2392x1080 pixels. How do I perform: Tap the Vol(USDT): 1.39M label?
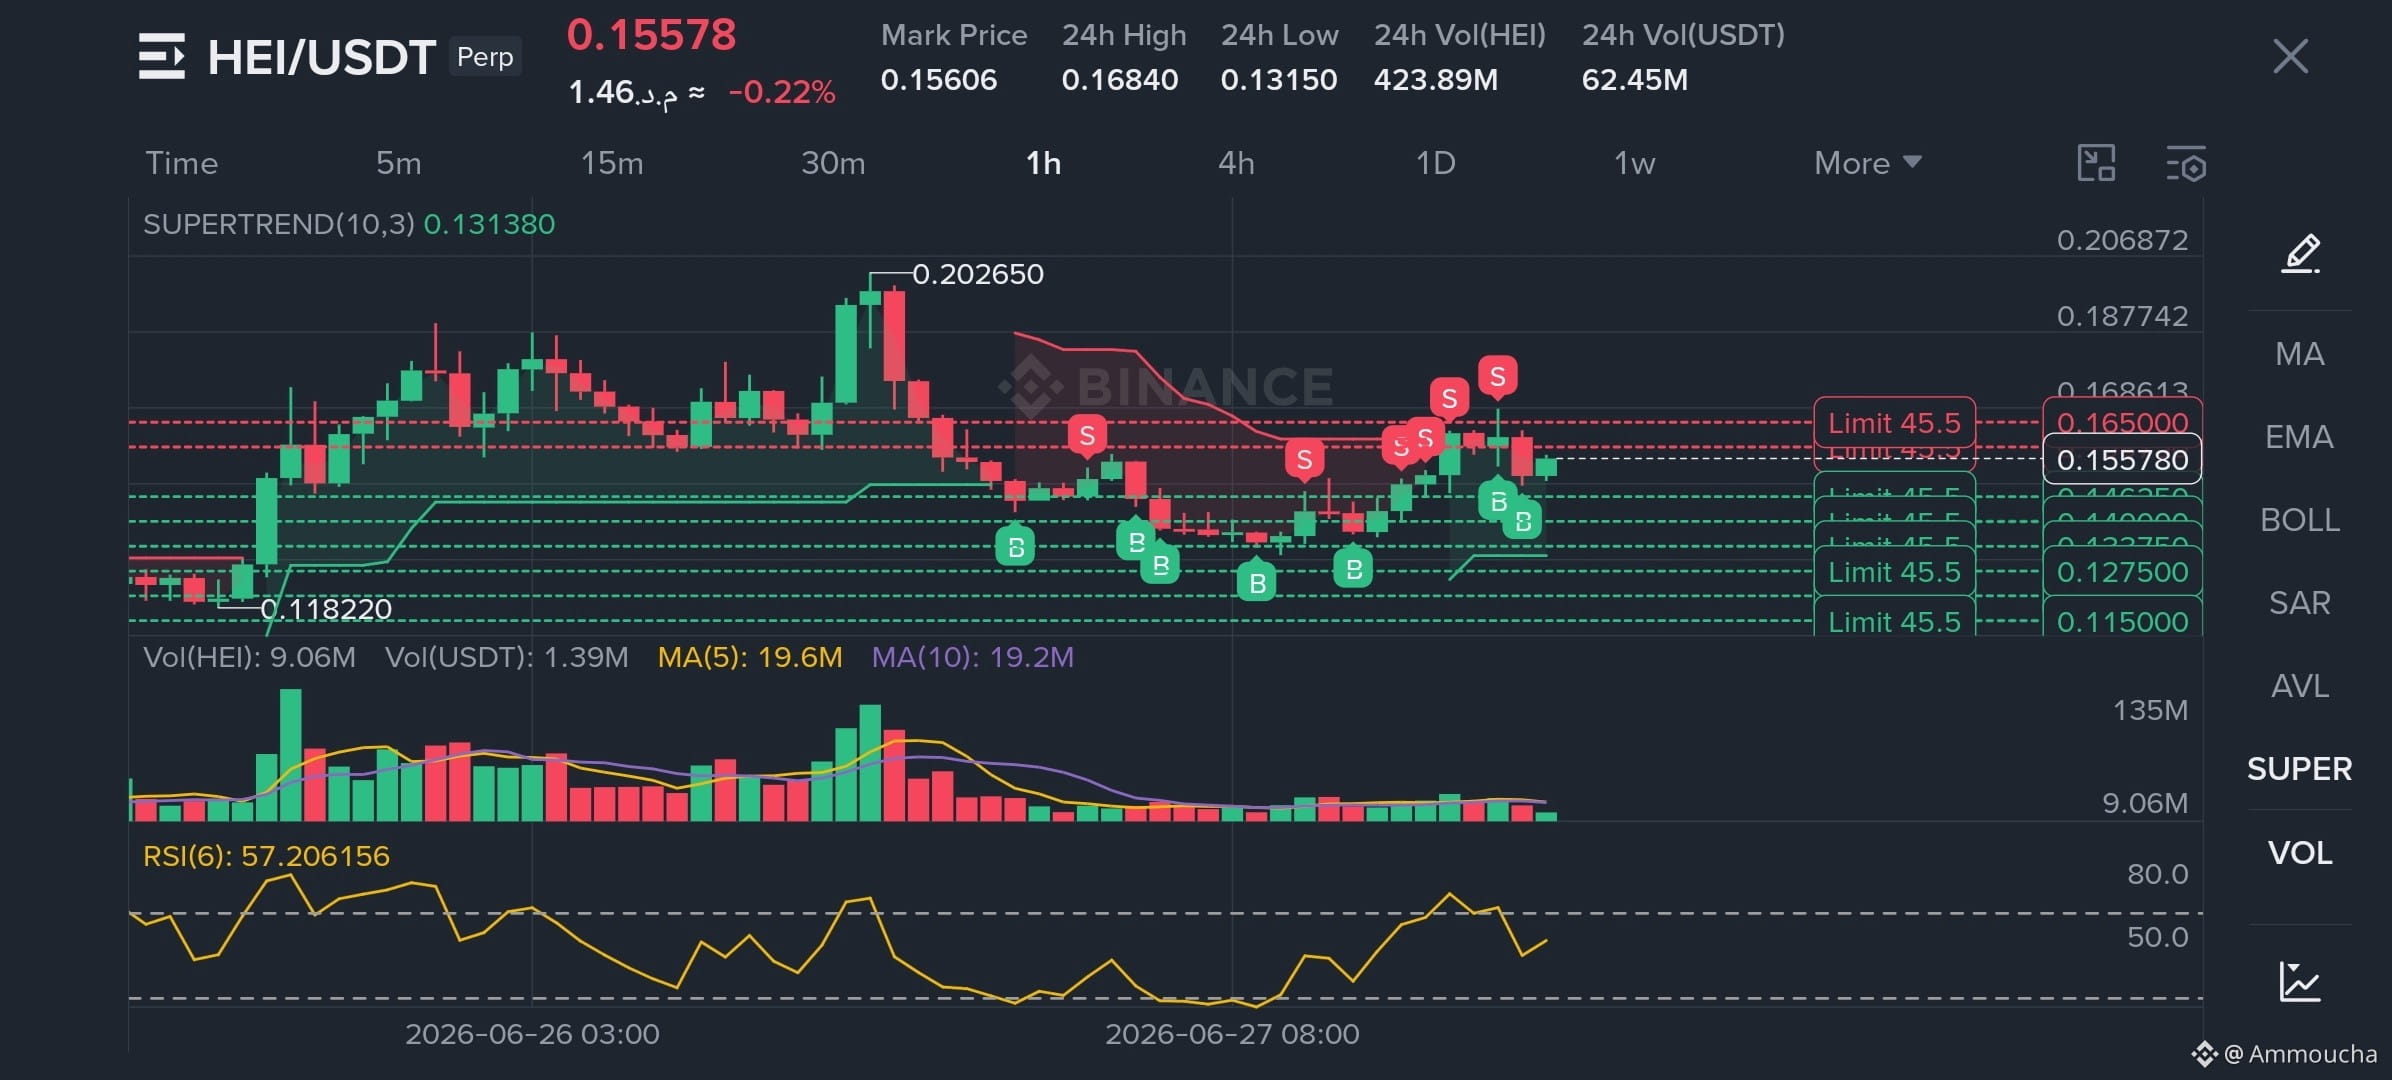(507, 657)
